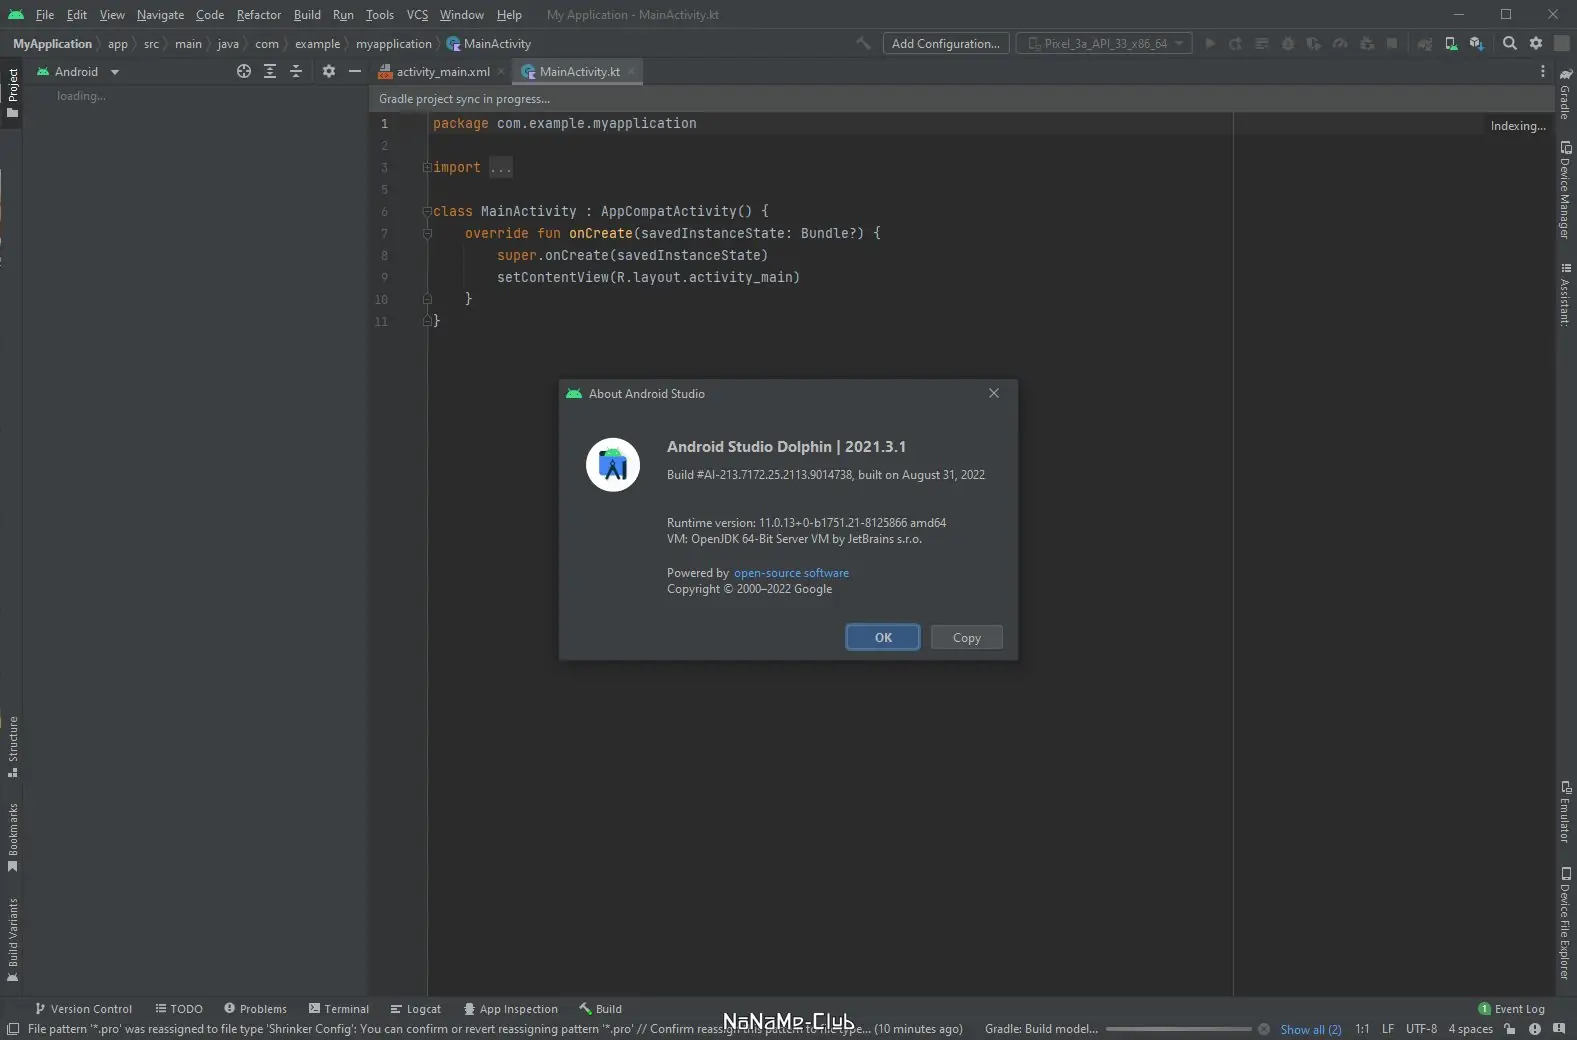Viewport: 1577px width, 1040px height.
Task: Open the File menu
Action: click(45, 15)
